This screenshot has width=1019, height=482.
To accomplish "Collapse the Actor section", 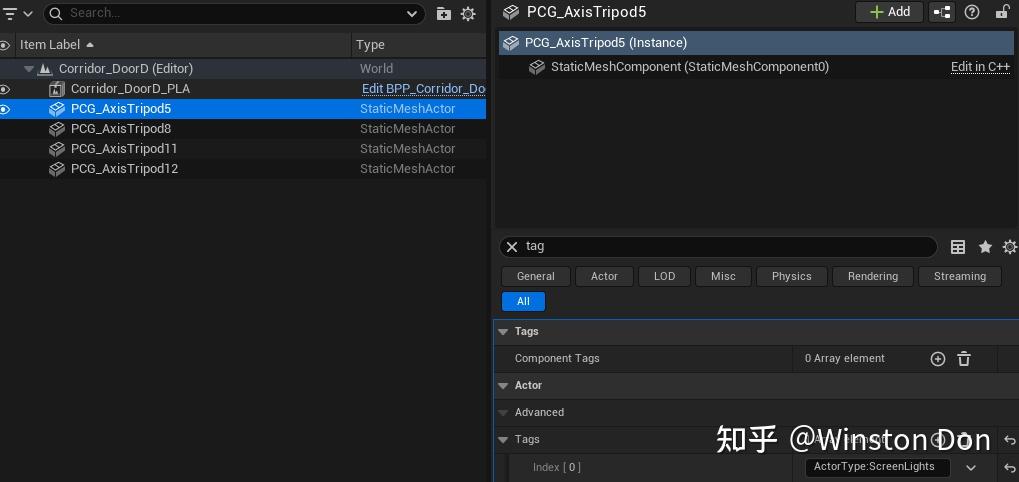I will click(x=502, y=385).
